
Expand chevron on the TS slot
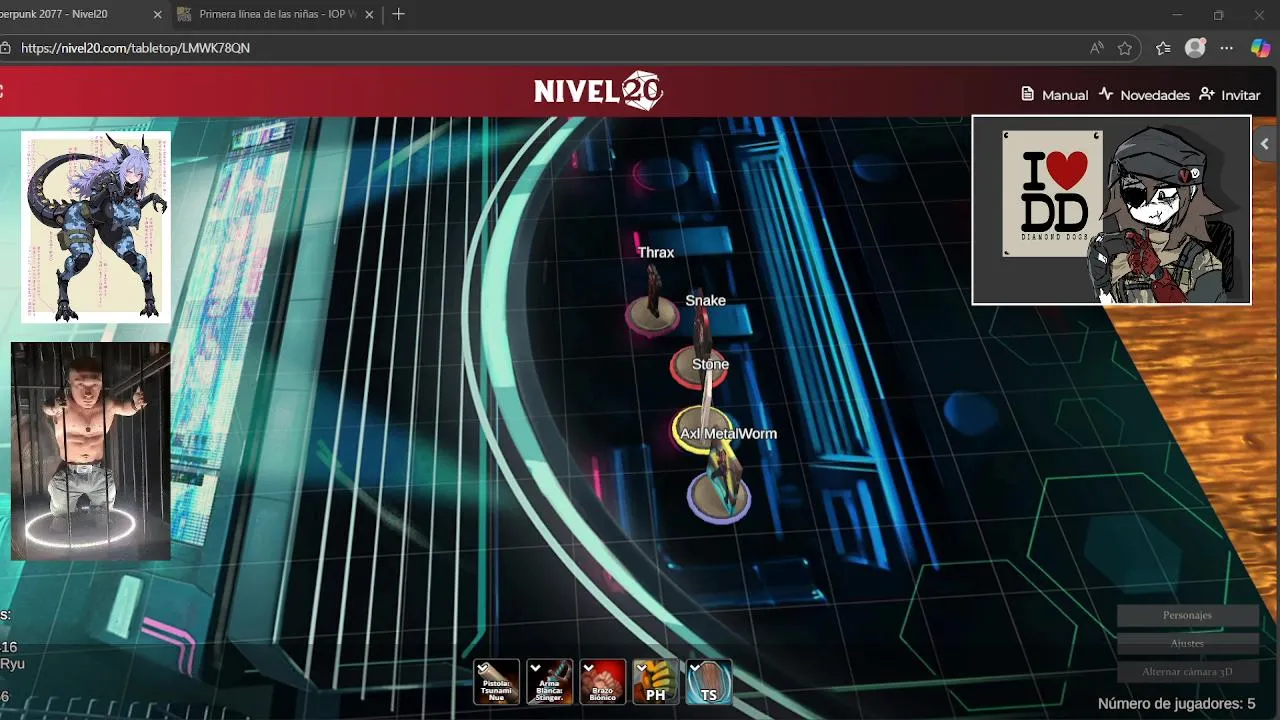[x=695, y=668]
